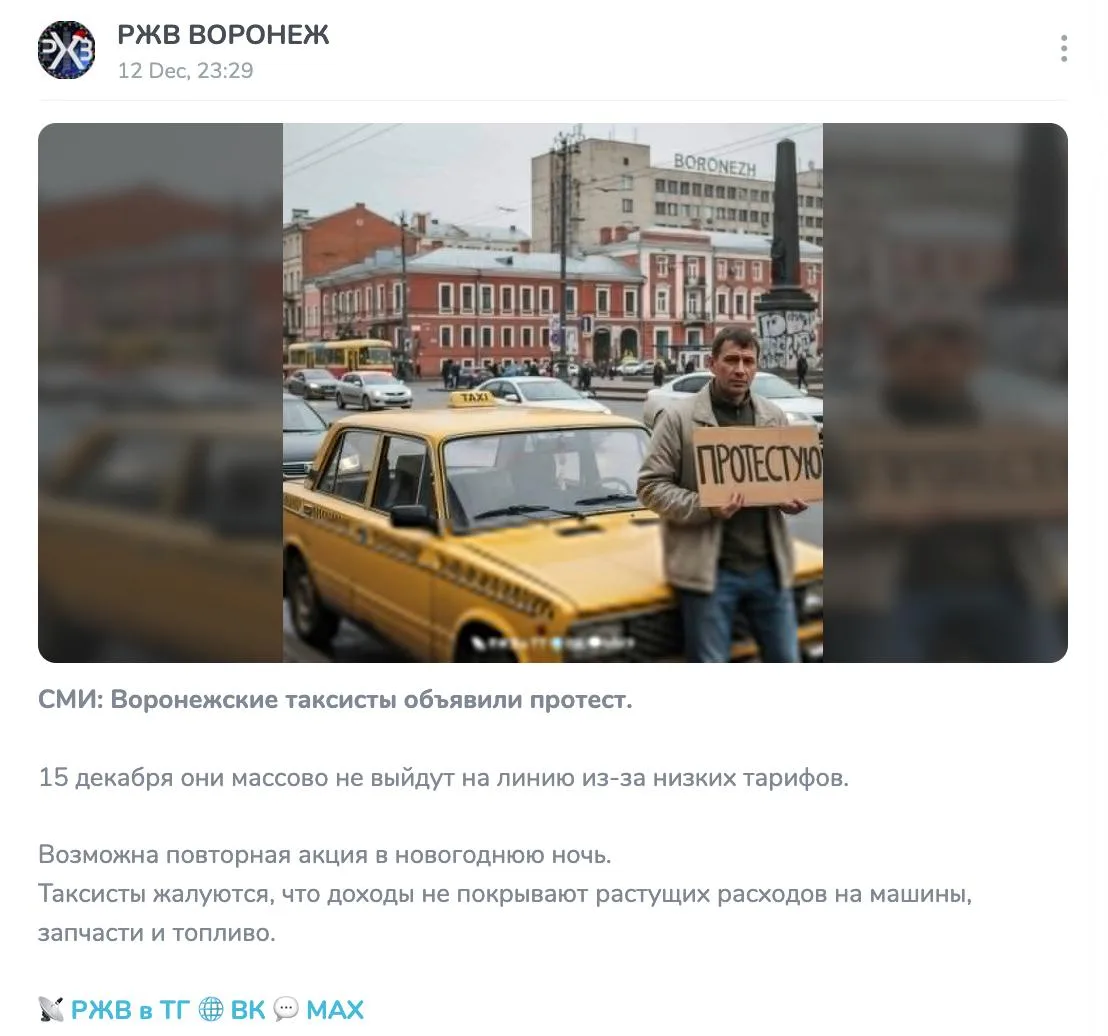Follow the ВК link

[248, 1009]
